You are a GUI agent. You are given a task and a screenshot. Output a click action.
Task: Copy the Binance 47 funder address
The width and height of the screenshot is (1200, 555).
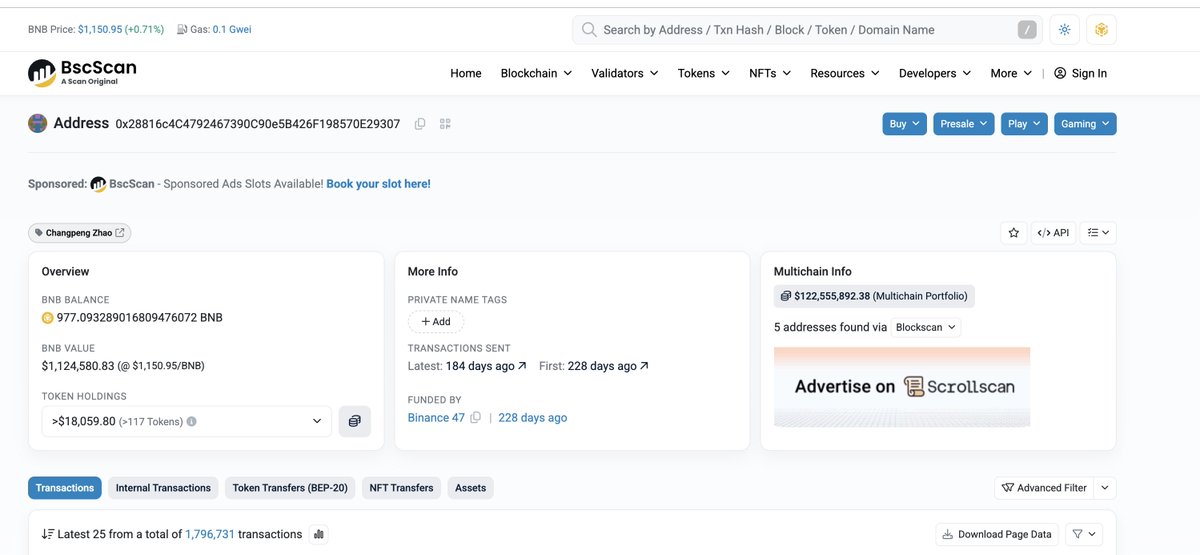pyautogui.click(x=476, y=418)
